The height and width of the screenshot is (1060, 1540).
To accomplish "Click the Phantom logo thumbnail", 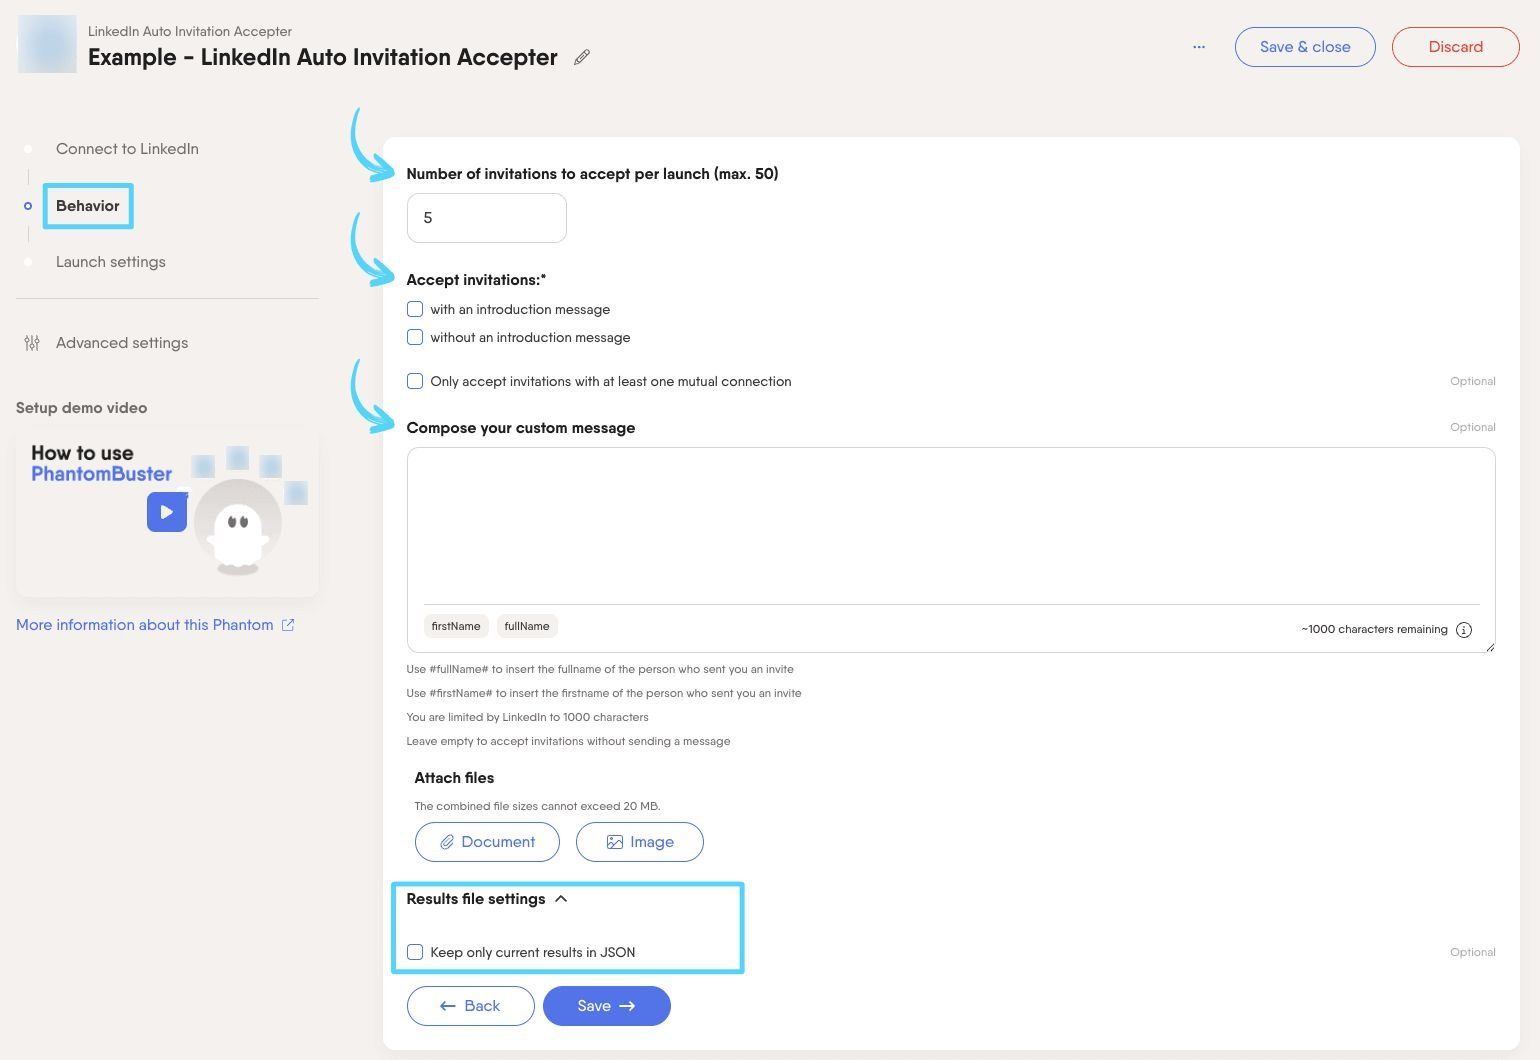I will (x=47, y=44).
